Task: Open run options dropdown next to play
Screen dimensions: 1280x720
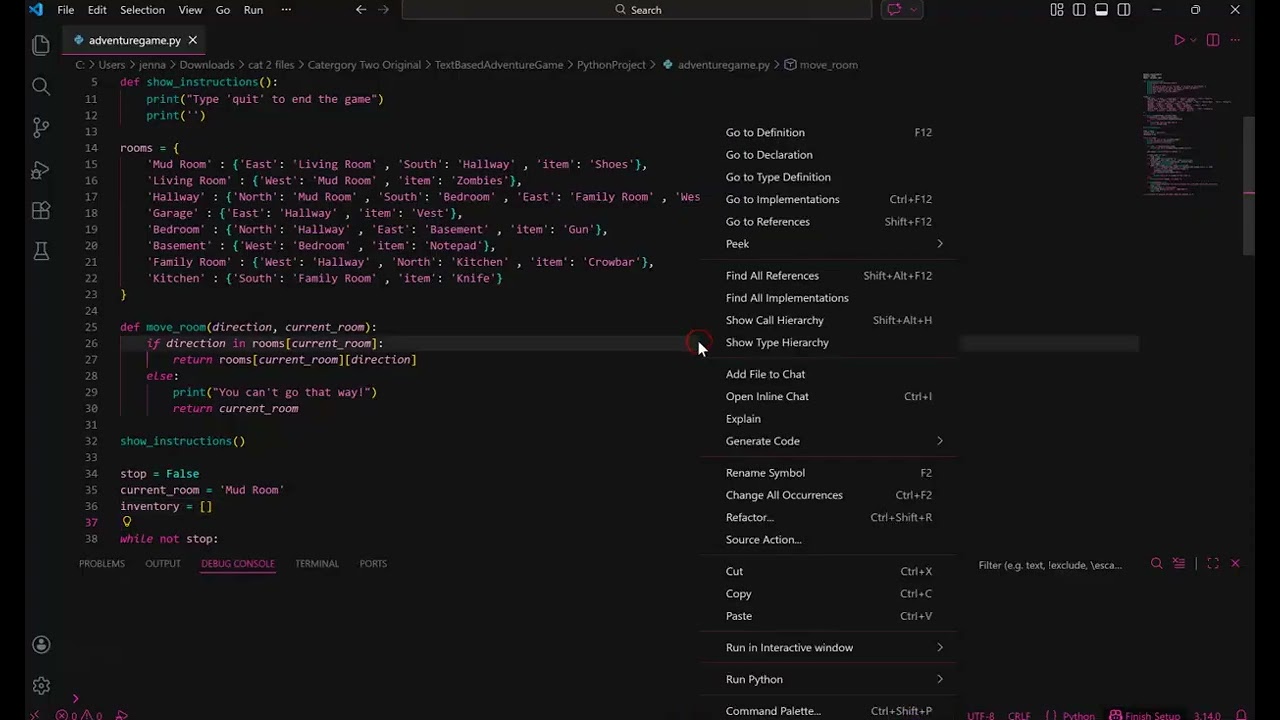Action: point(1193,40)
